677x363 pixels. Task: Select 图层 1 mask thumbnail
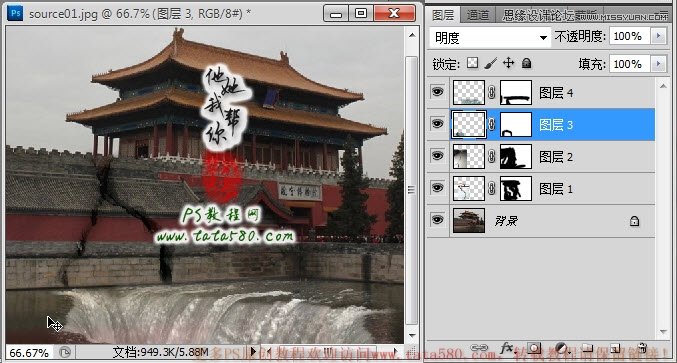[516, 188]
